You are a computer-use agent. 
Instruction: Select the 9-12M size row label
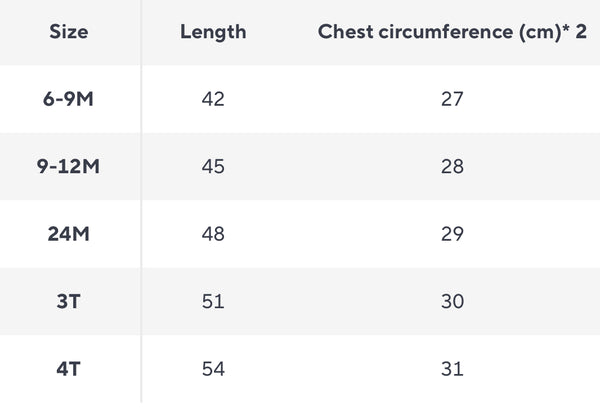coord(68,167)
